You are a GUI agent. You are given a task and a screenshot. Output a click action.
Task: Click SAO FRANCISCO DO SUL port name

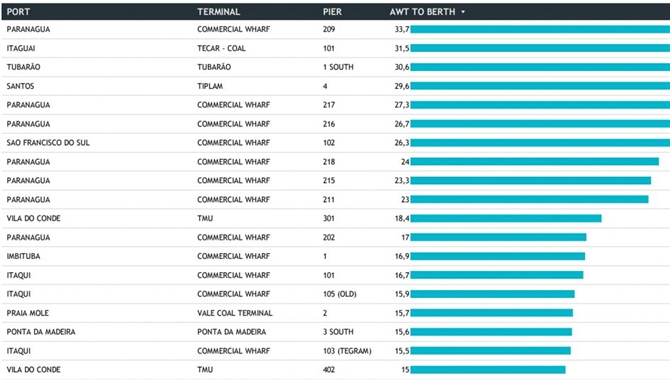coord(48,143)
